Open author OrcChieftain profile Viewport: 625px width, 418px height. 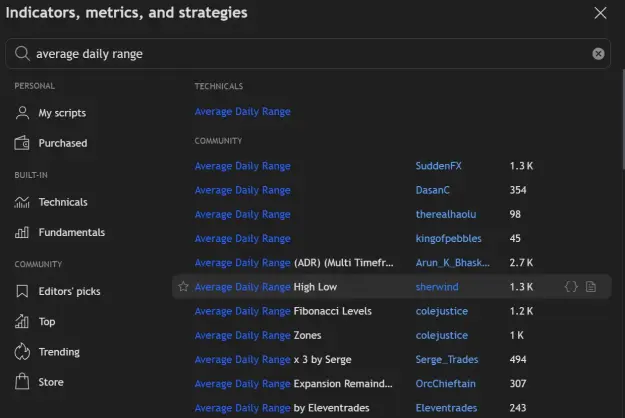445,384
